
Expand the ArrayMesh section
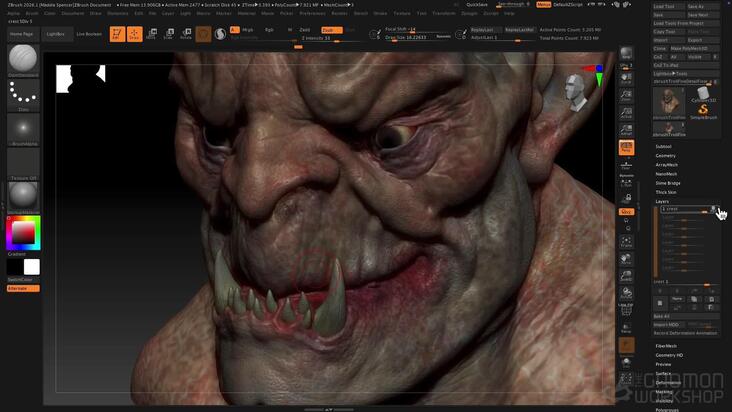pyautogui.click(x=667, y=165)
